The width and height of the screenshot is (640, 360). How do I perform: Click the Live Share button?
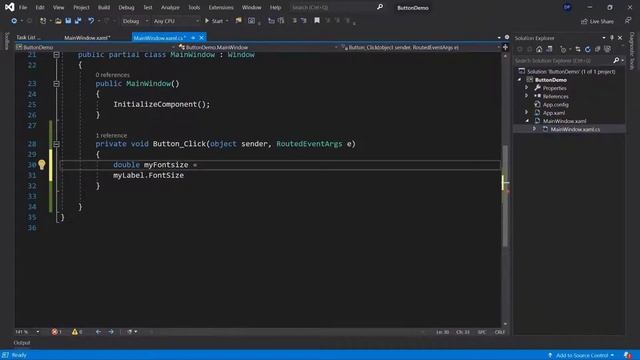pyautogui.click(x=598, y=21)
